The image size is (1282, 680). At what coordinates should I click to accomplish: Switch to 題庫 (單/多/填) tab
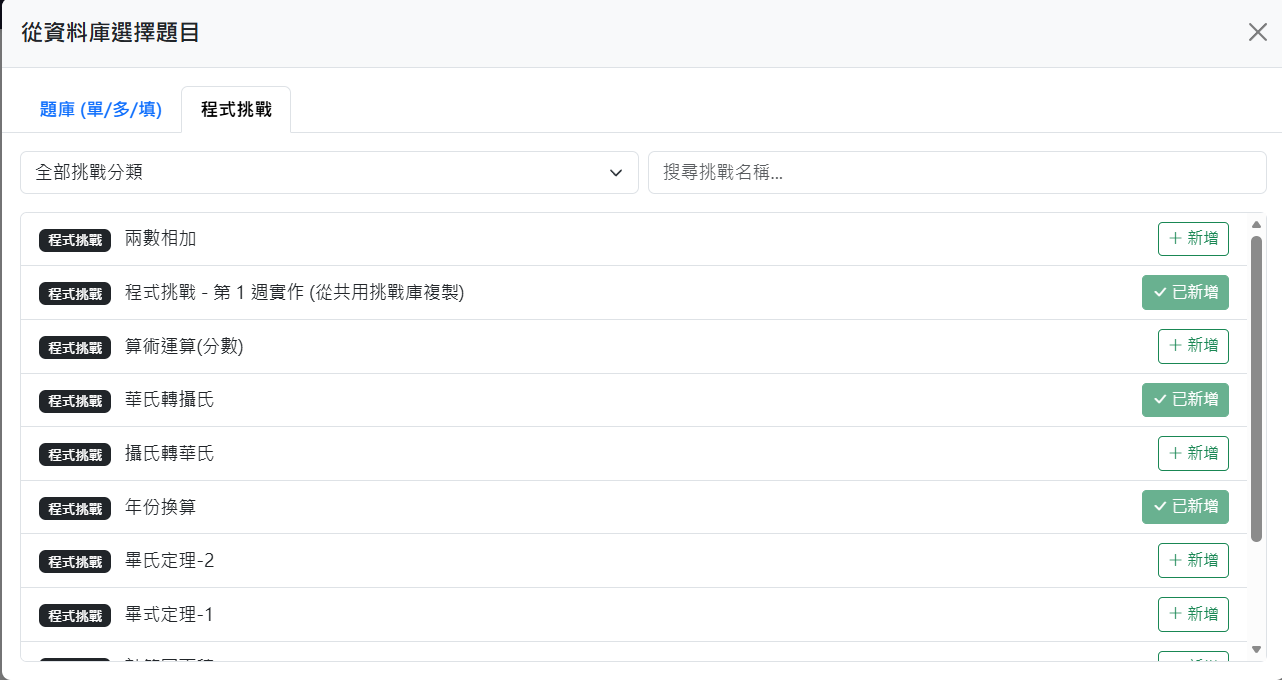[100, 110]
